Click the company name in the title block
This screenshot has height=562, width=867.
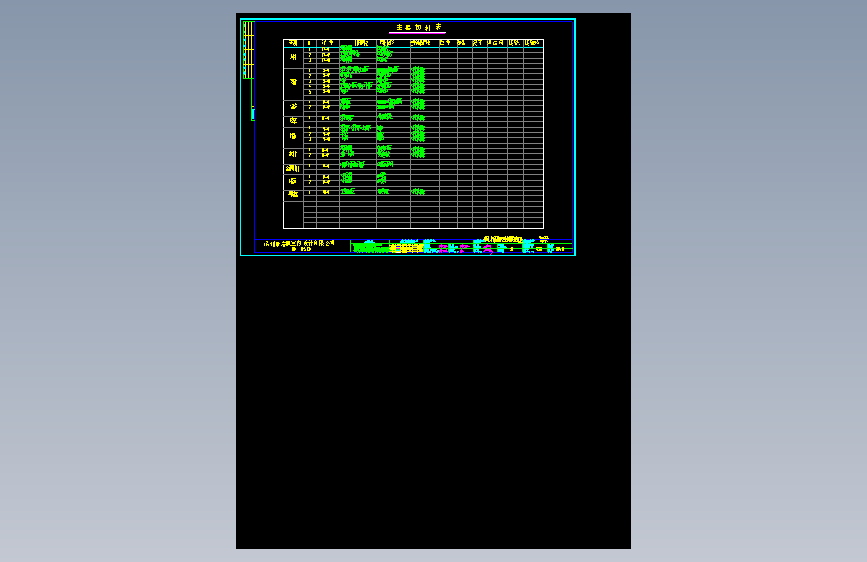pos(299,243)
